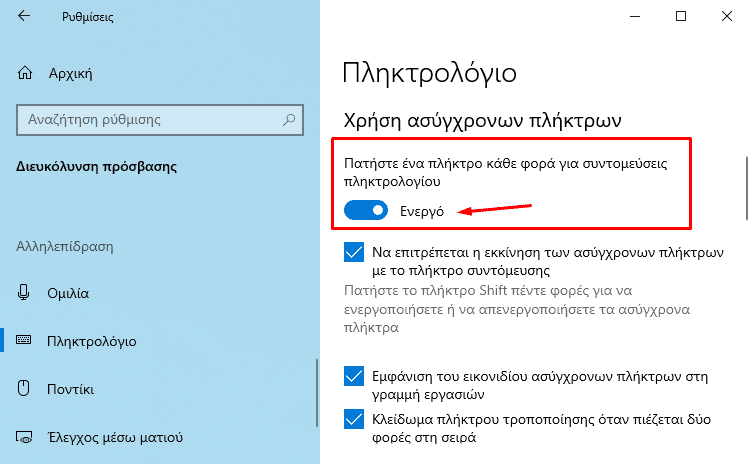Click the Ποντίκι mouse icon
The image size is (750, 464).
pyautogui.click(x=23, y=388)
